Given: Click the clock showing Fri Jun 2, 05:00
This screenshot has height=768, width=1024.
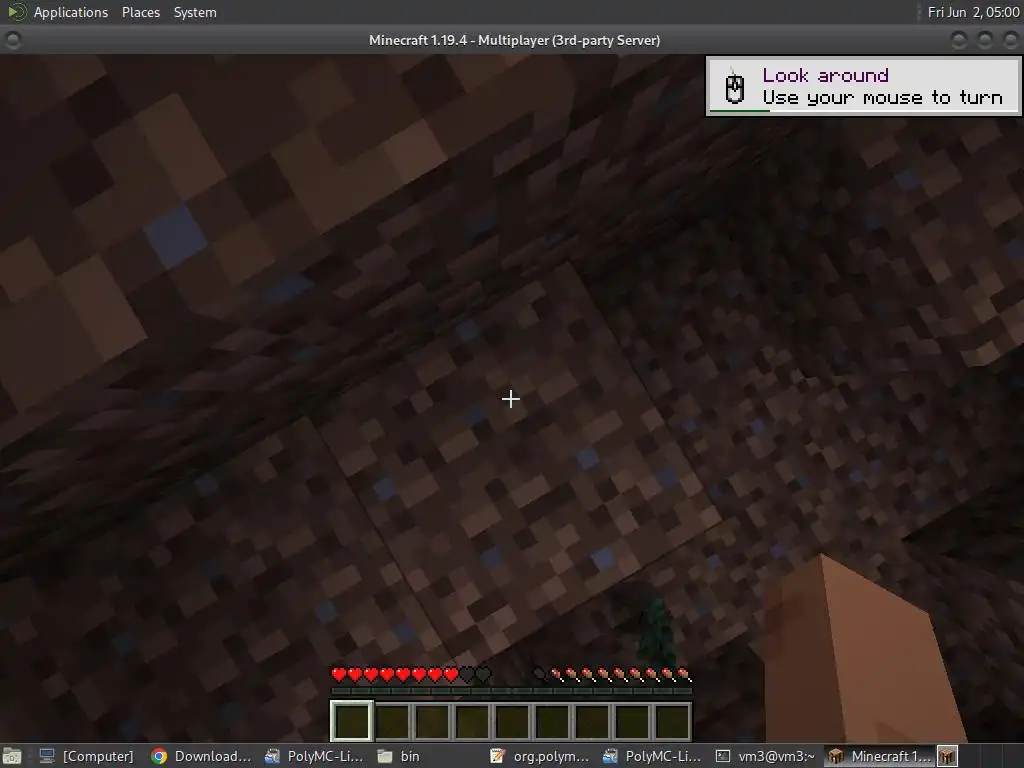Looking at the screenshot, I should tap(973, 12).
